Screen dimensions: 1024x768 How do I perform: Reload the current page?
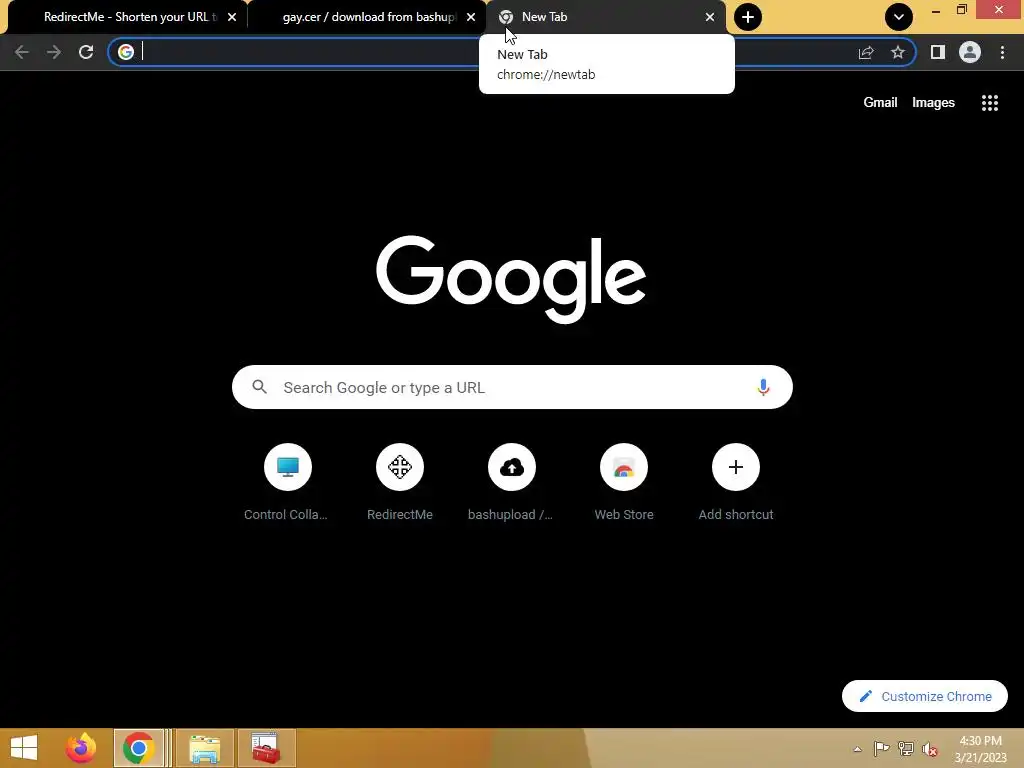click(86, 52)
